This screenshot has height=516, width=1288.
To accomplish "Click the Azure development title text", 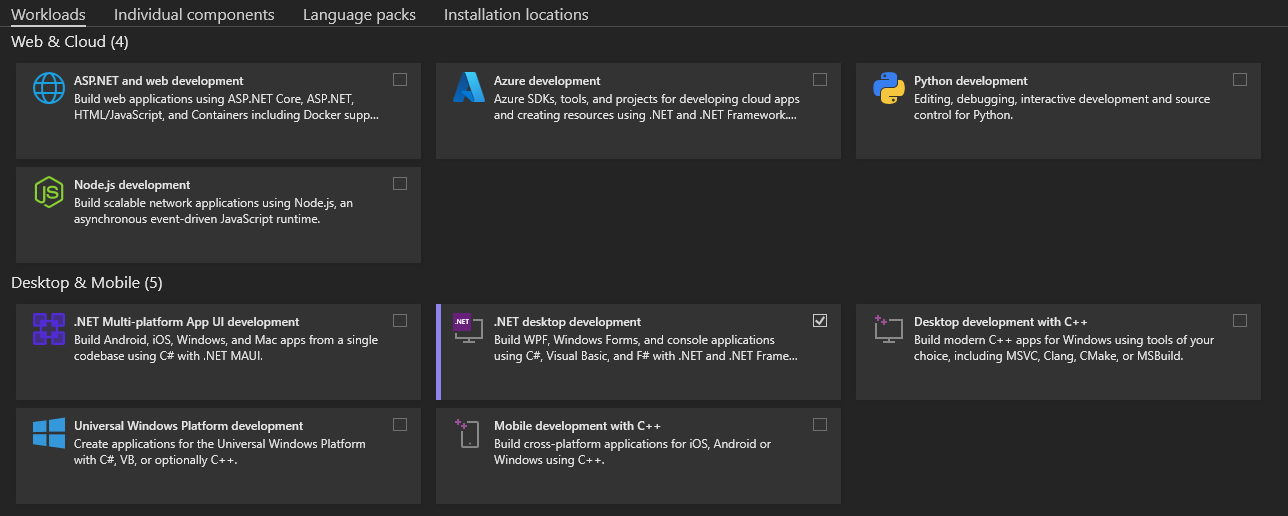I will coord(547,81).
